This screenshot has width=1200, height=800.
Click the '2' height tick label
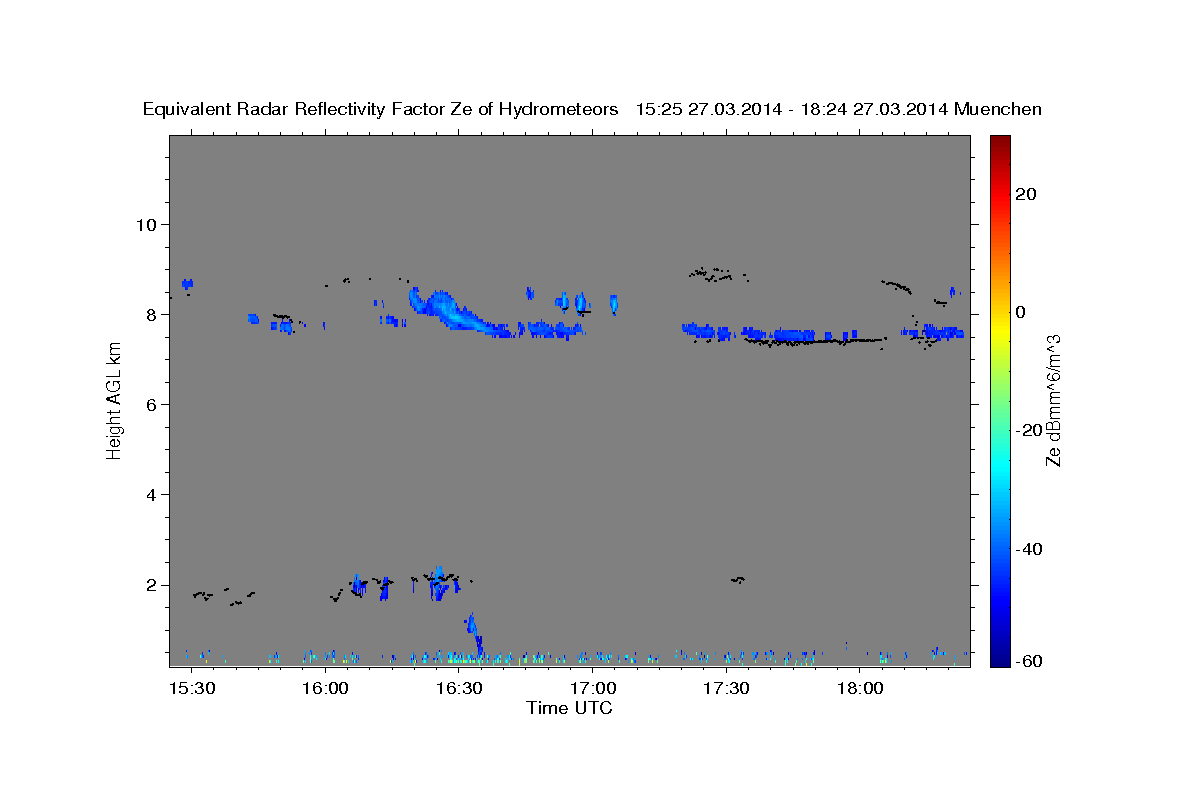tap(153, 585)
